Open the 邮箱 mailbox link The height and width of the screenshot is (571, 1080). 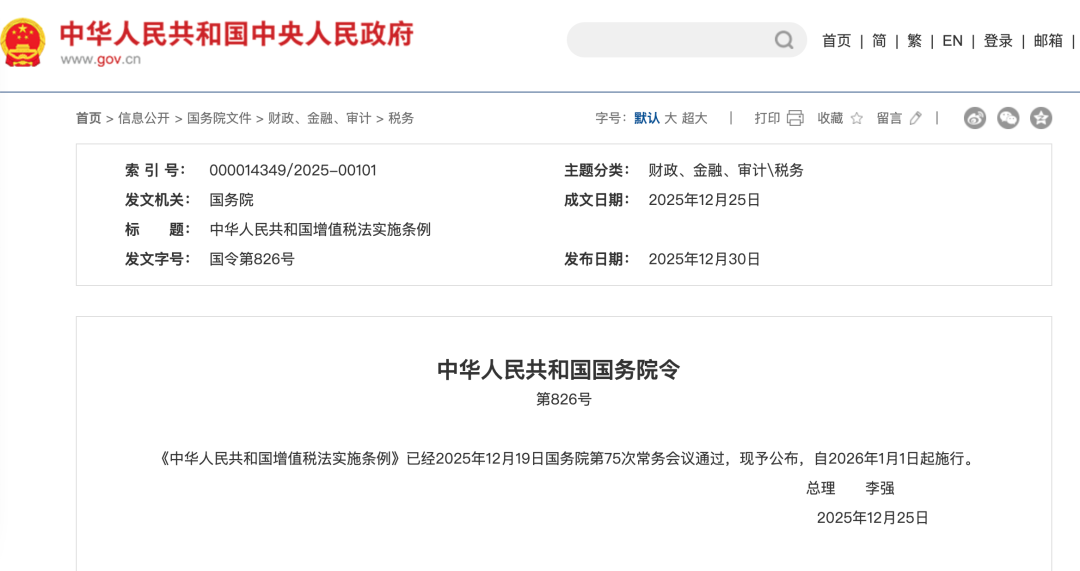coord(1048,41)
